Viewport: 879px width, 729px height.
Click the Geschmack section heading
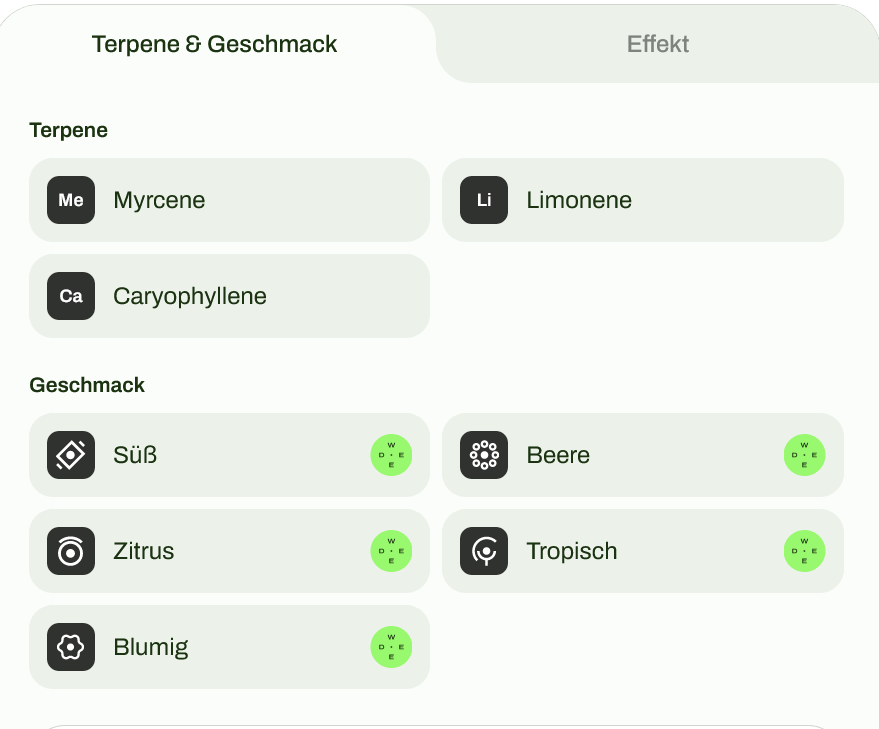pos(87,385)
